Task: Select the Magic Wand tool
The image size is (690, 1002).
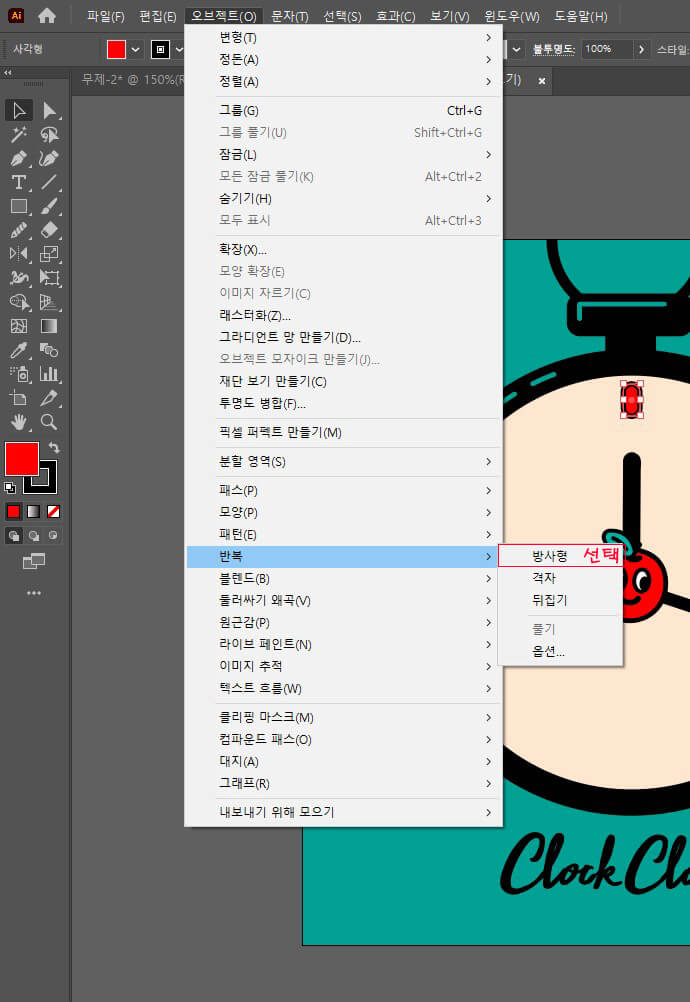Action: pyautogui.click(x=19, y=134)
